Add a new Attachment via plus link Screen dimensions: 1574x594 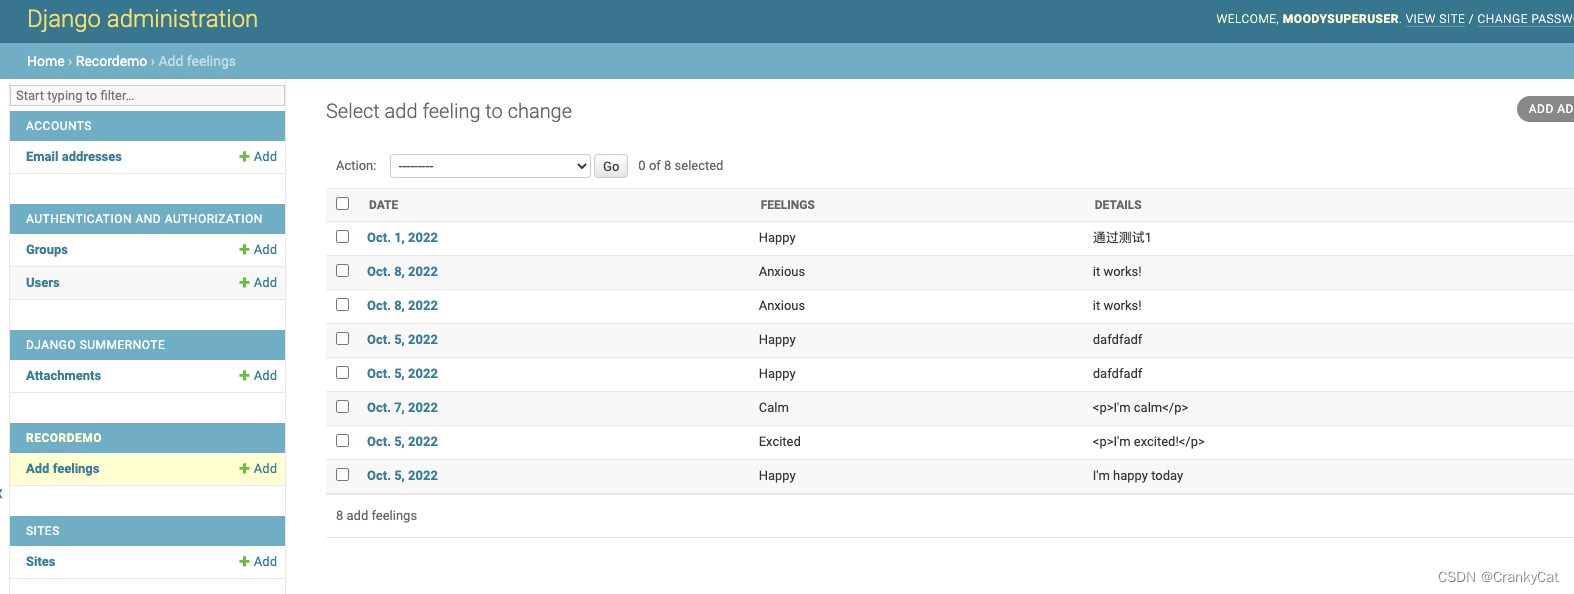258,376
